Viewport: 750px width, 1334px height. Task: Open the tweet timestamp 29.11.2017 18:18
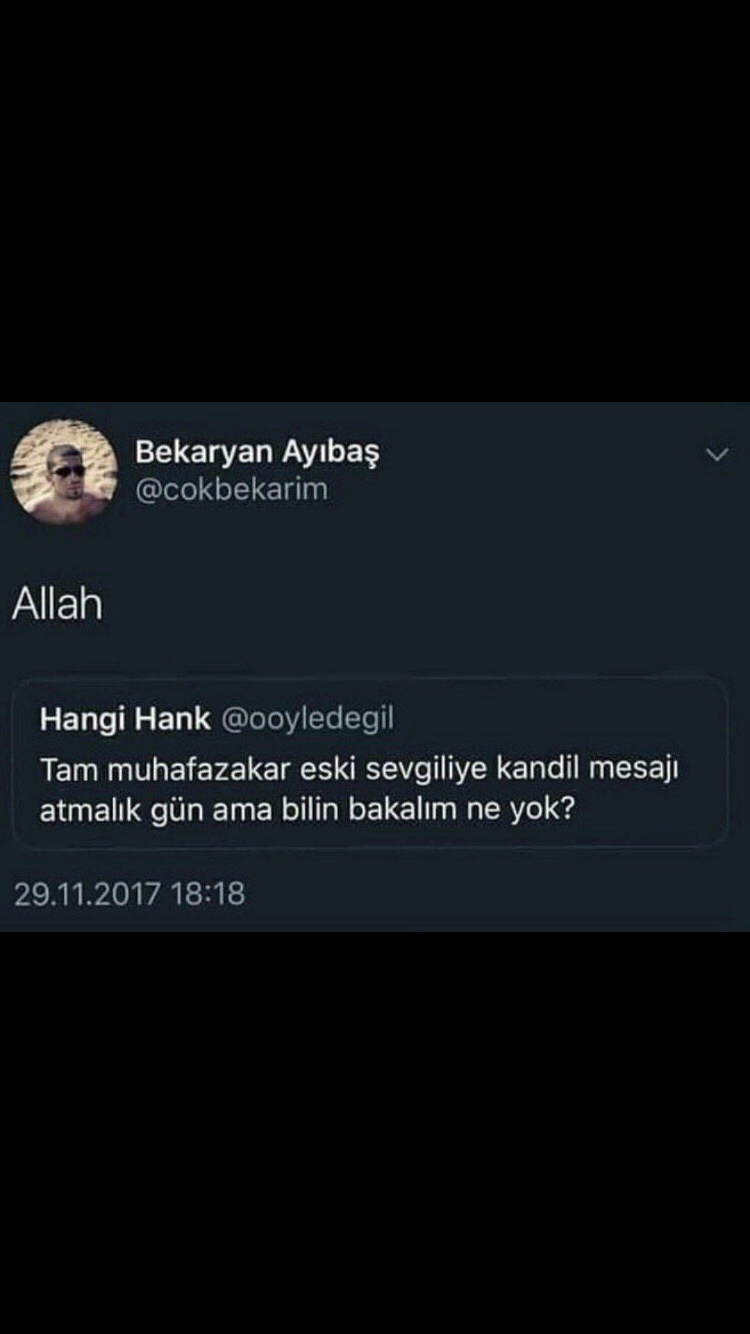(129, 893)
